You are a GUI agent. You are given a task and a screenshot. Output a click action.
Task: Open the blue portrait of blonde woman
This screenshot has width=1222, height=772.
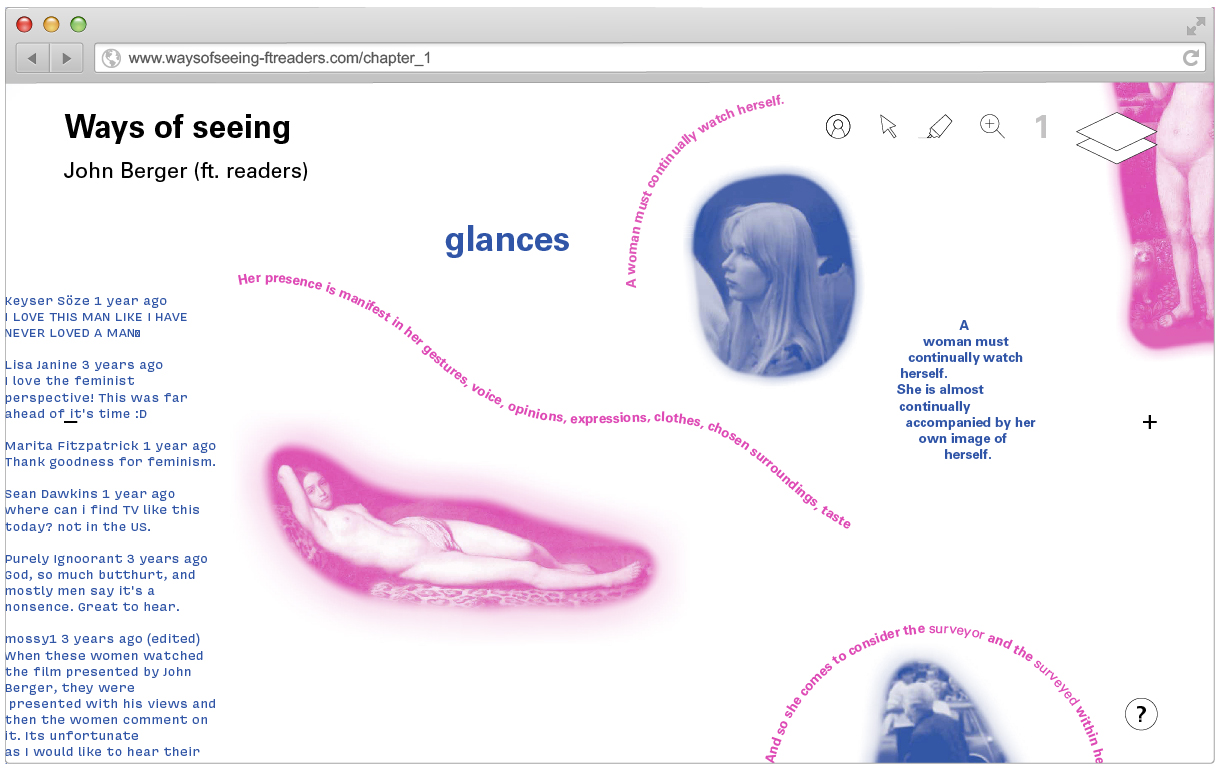pyautogui.click(x=776, y=277)
